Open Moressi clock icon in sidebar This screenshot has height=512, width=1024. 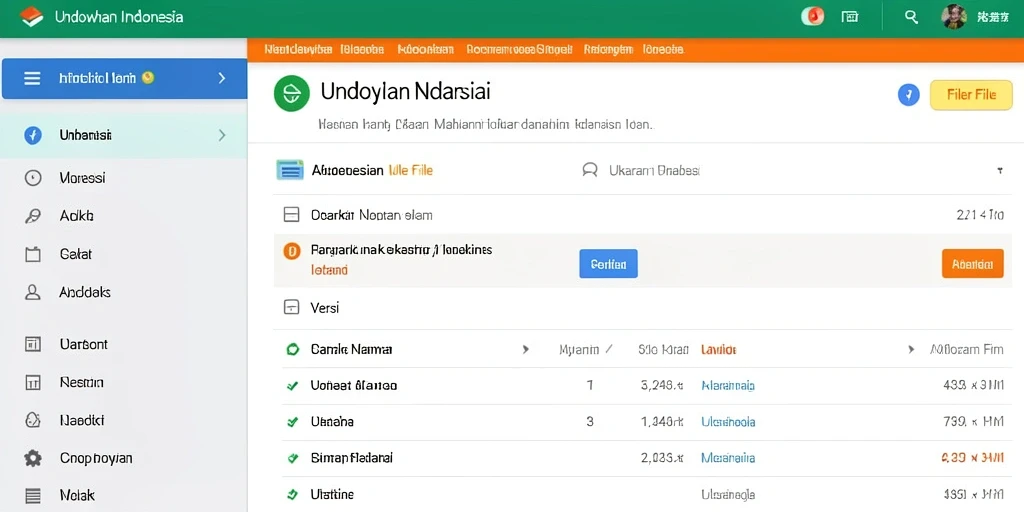click(33, 178)
